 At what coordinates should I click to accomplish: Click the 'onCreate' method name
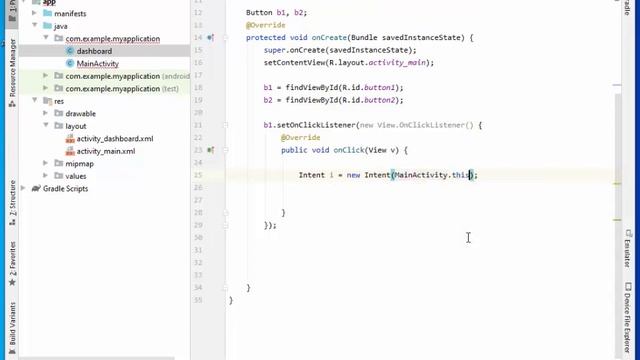329,38
